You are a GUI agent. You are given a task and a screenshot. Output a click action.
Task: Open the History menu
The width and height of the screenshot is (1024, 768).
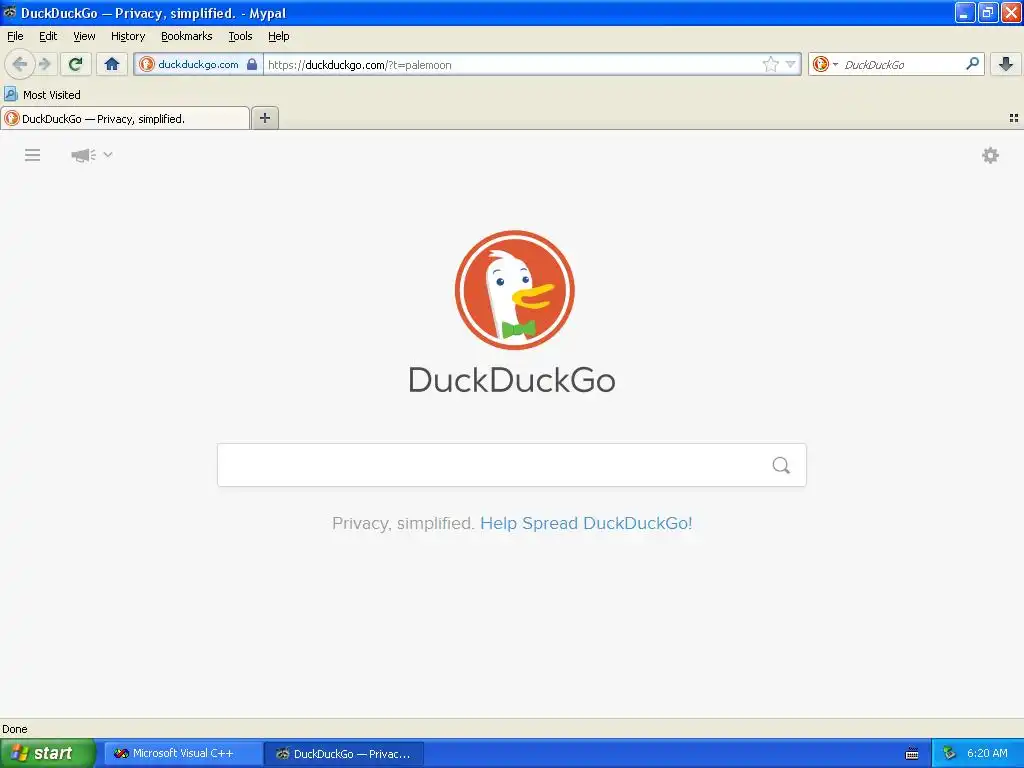point(128,36)
